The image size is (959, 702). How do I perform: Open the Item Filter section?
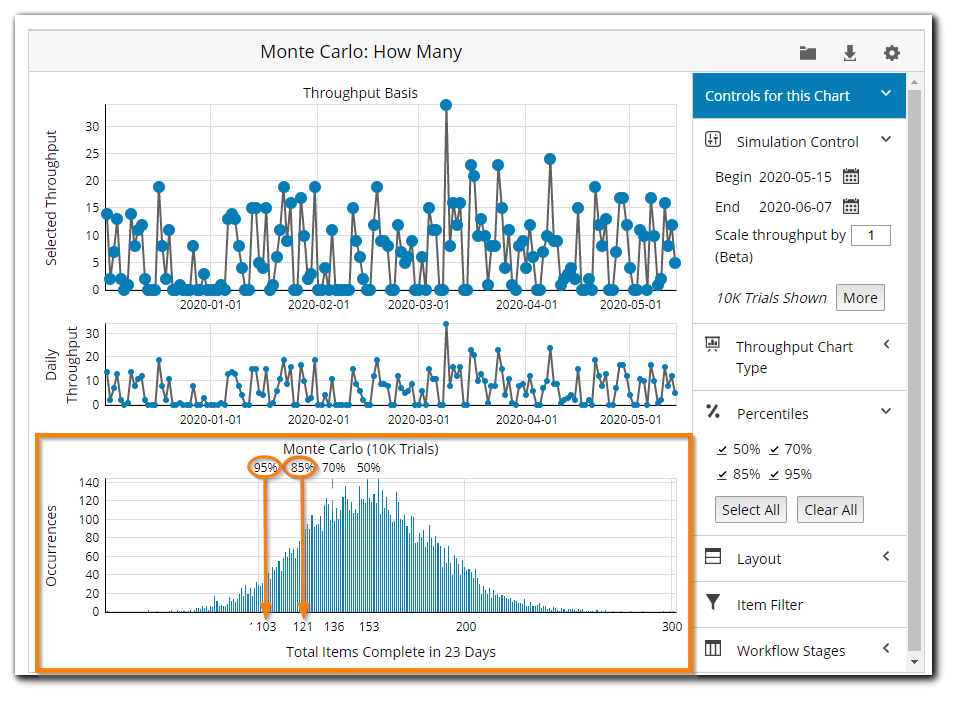769,604
